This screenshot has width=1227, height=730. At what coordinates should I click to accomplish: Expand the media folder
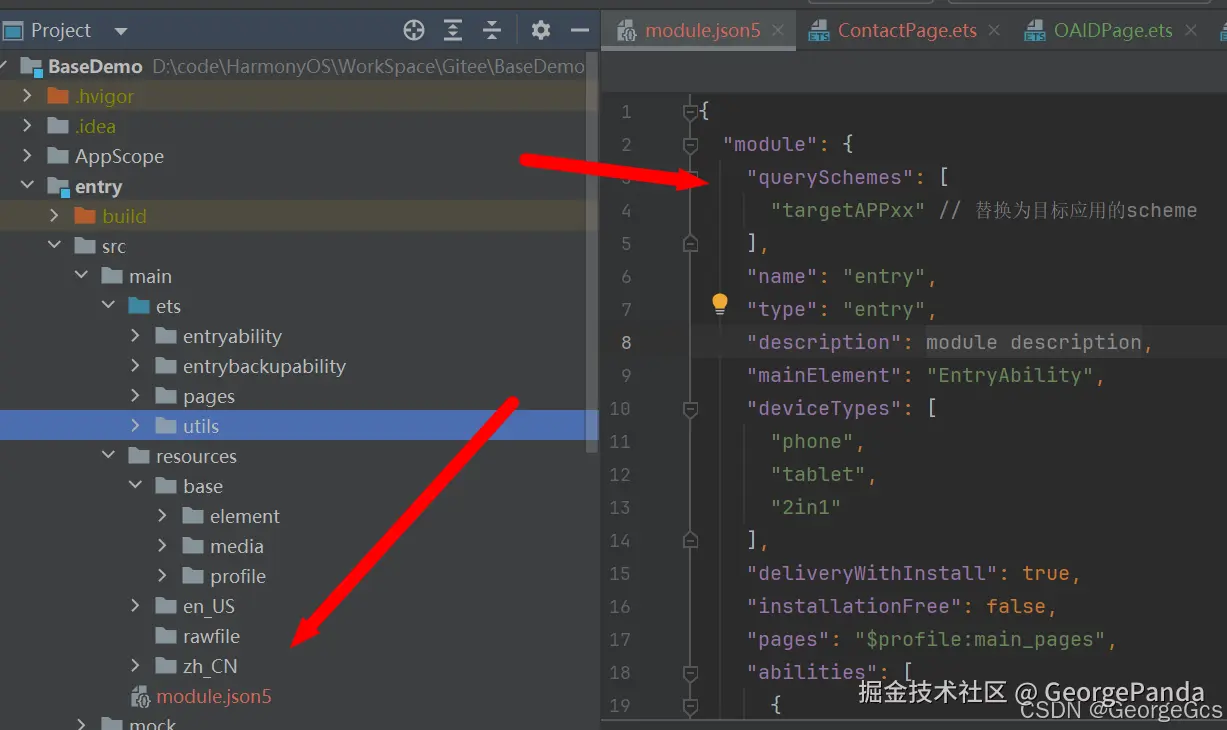tap(163, 546)
